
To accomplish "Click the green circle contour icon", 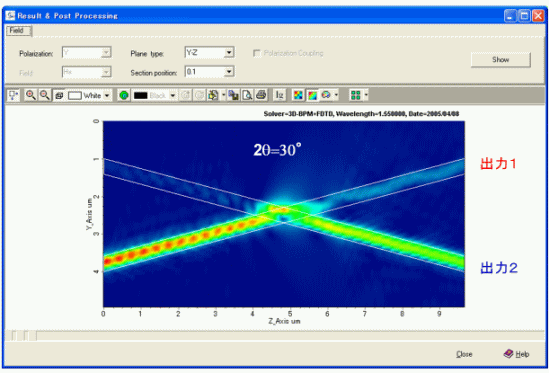I will 124,95.
